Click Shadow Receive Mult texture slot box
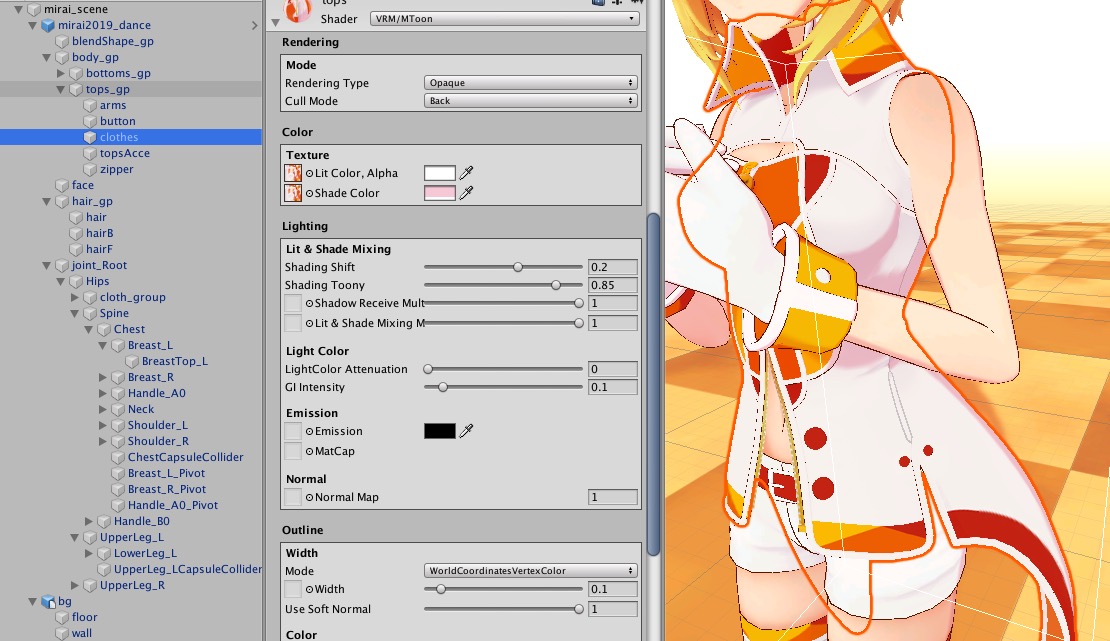 [292, 303]
